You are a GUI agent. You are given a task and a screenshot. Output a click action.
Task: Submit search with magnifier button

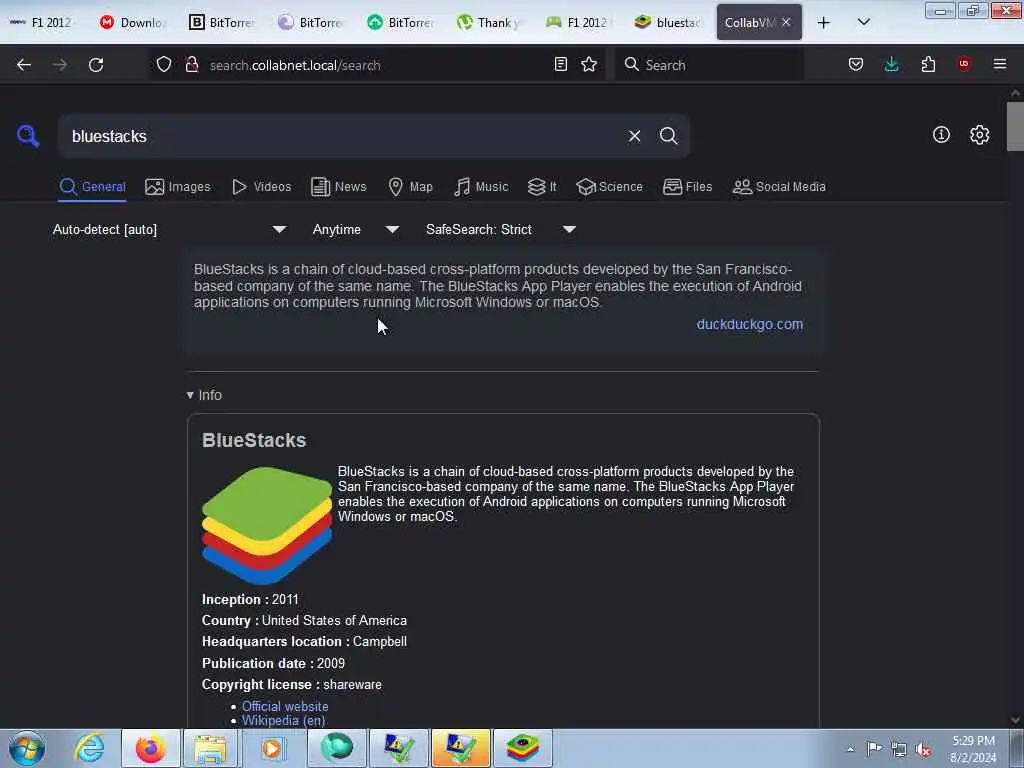tap(669, 136)
